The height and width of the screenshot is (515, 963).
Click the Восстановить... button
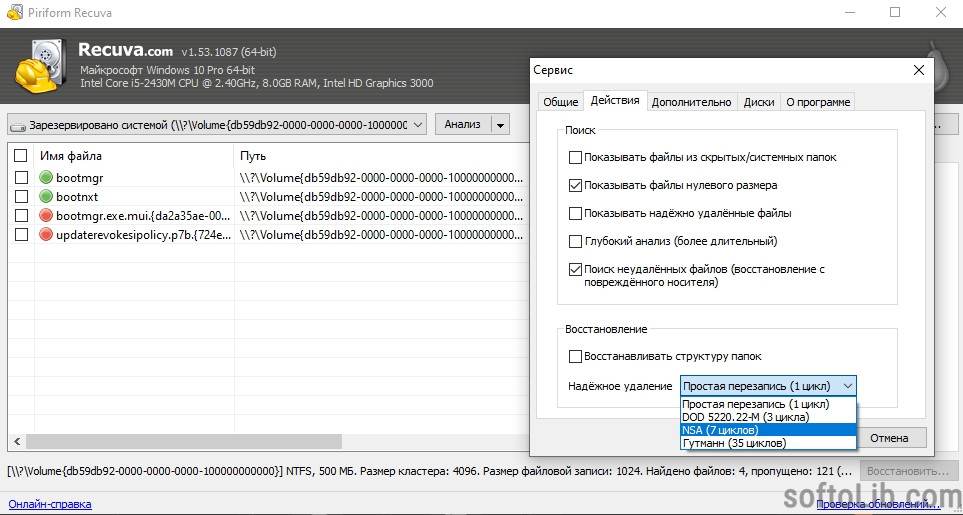tap(908, 471)
